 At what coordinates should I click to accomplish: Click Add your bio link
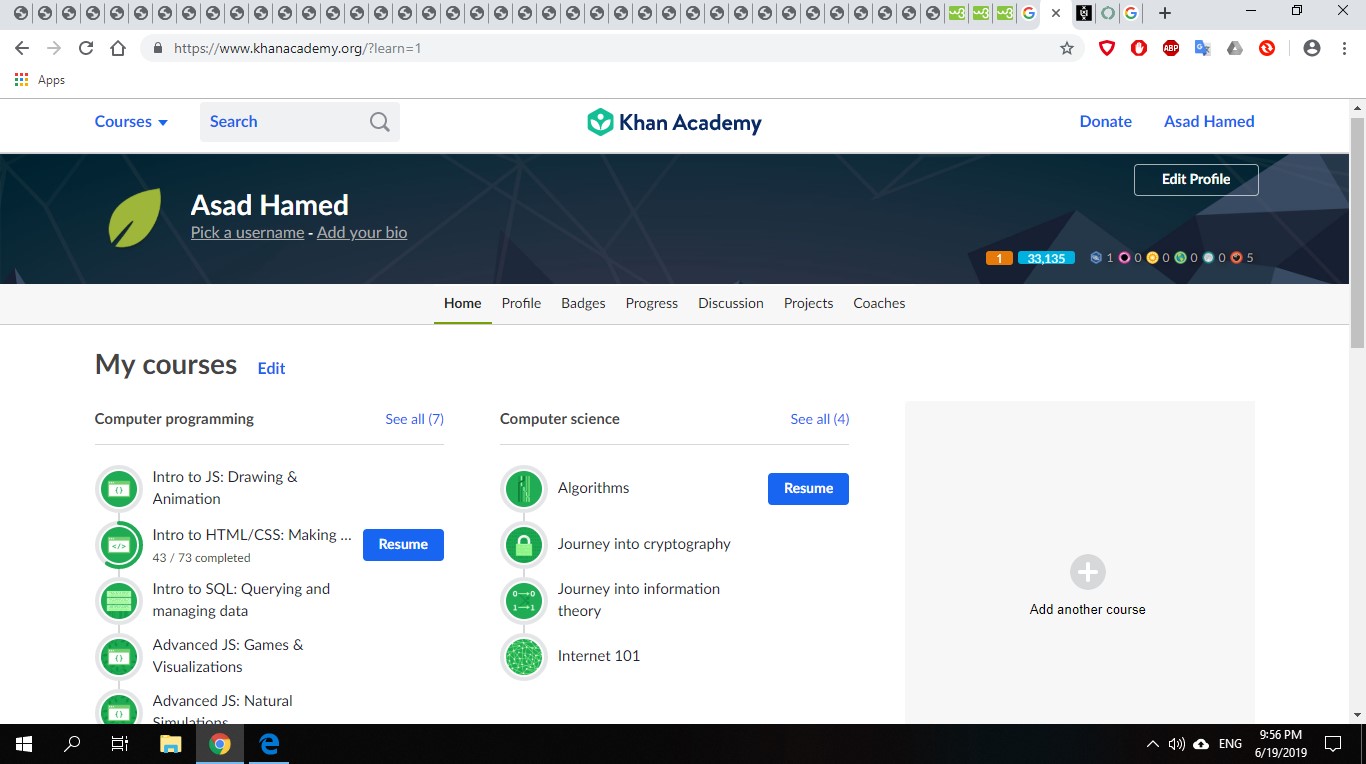(362, 233)
